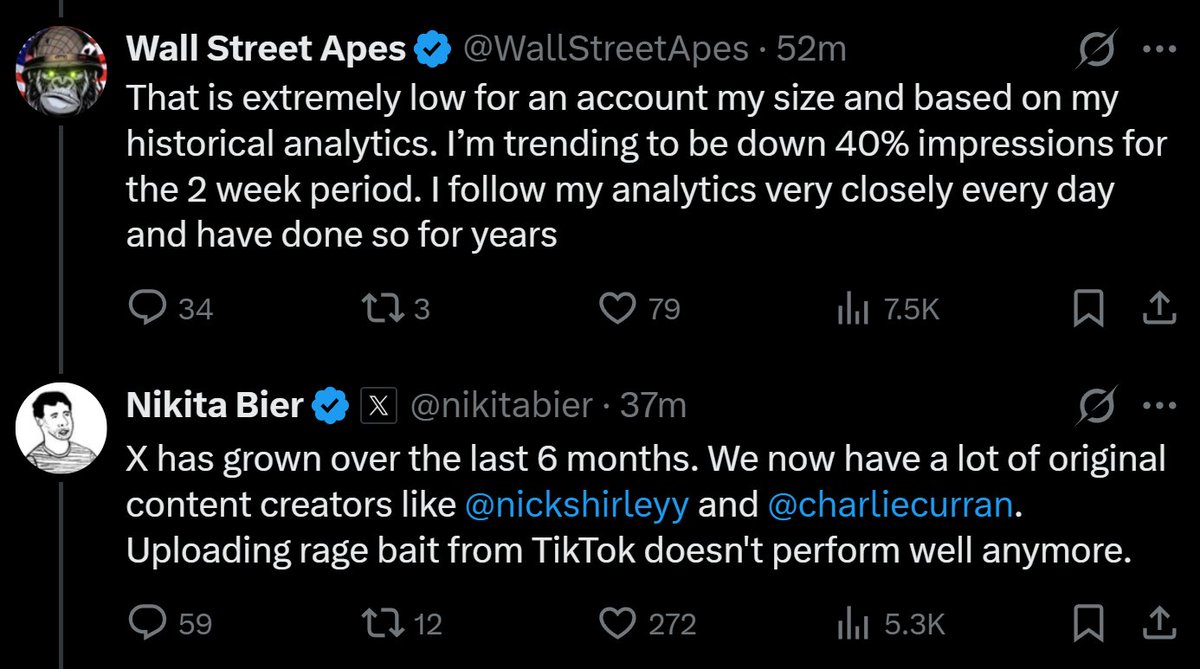Screen dimensions: 1200x669
Task: Repost Nikita Bier's post
Action: point(383,624)
